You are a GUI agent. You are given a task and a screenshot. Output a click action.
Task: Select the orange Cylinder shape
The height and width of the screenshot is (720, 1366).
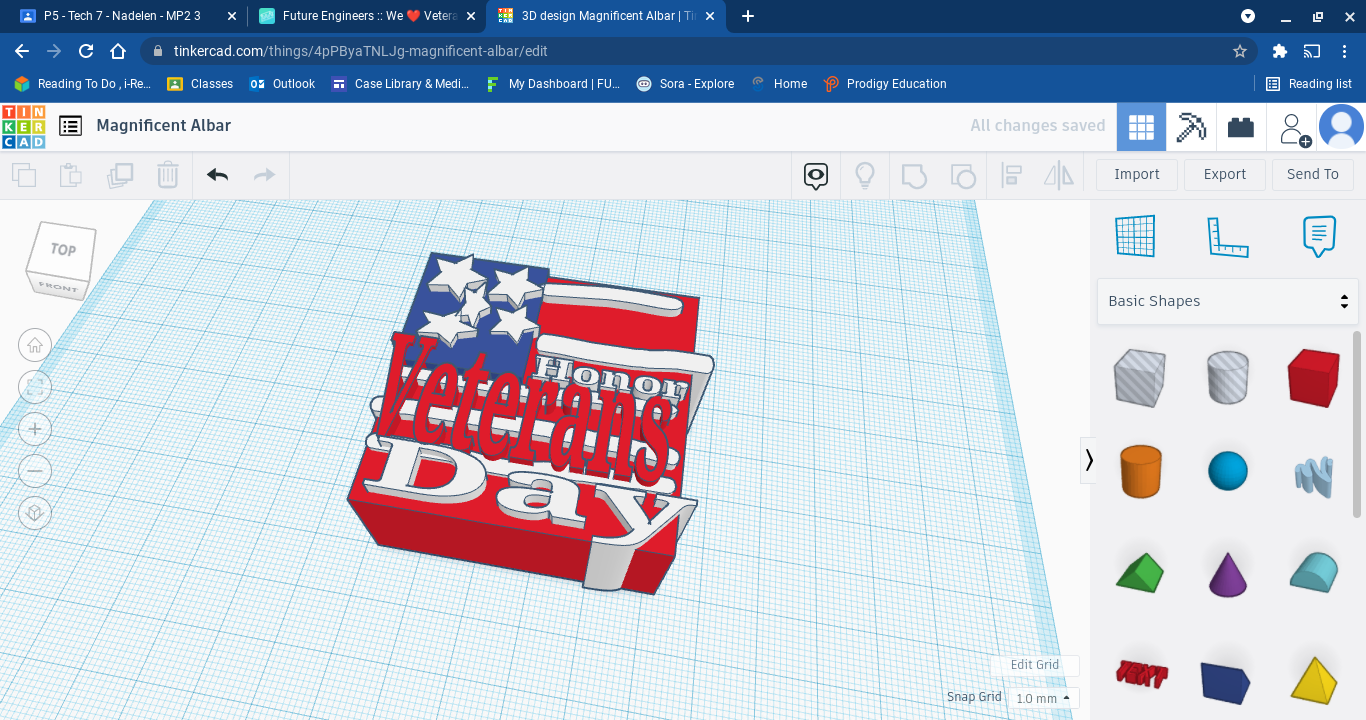click(1140, 471)
